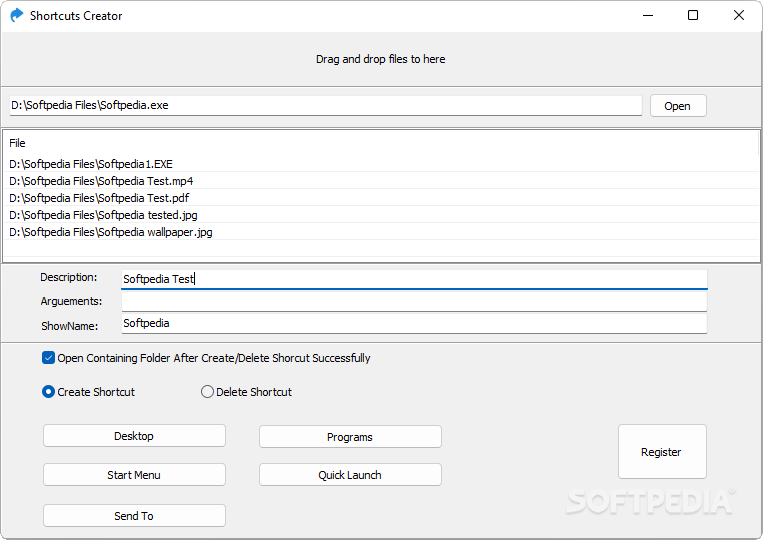This screenshot has height=540, width=763.
Task: Click the Programs button
Action: (x=350, y=437)
